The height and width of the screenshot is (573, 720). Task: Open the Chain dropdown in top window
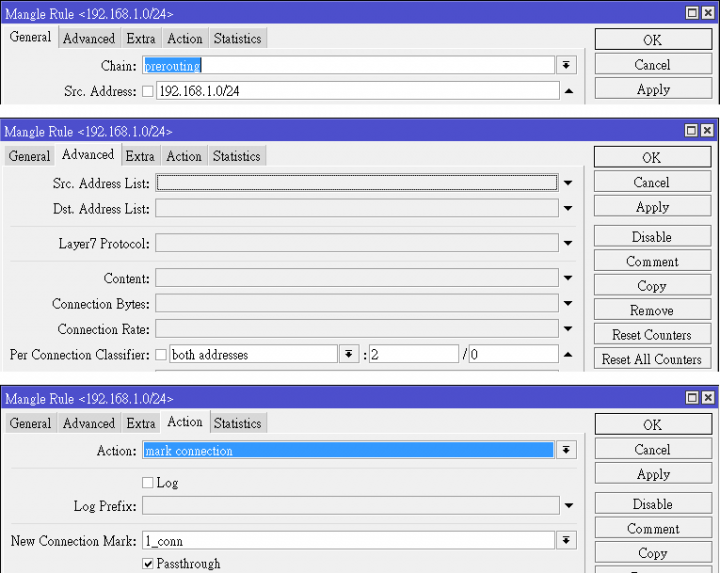[x=566, y=65]
